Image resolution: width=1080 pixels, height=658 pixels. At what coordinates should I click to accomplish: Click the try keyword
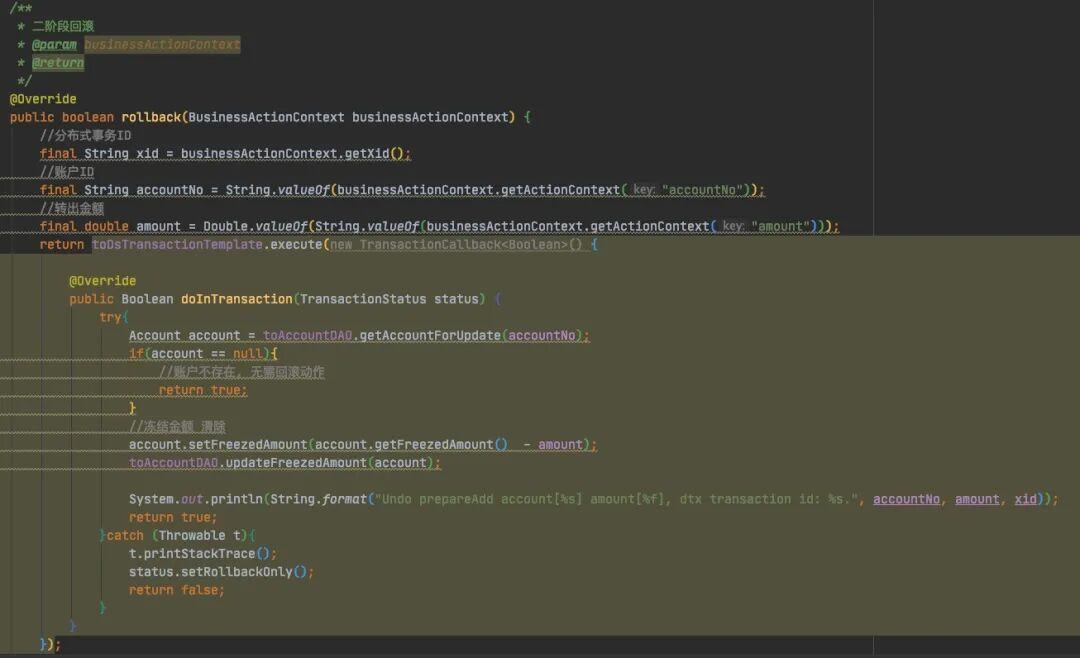pos(110,317)
